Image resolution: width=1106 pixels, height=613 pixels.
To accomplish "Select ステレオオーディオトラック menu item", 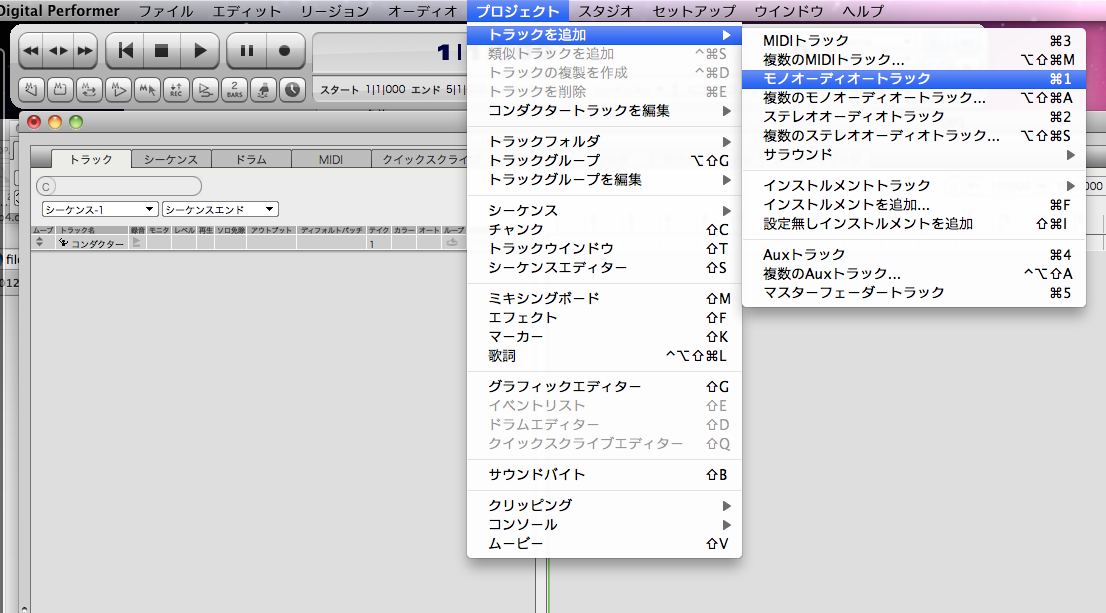I will point(913,116).
